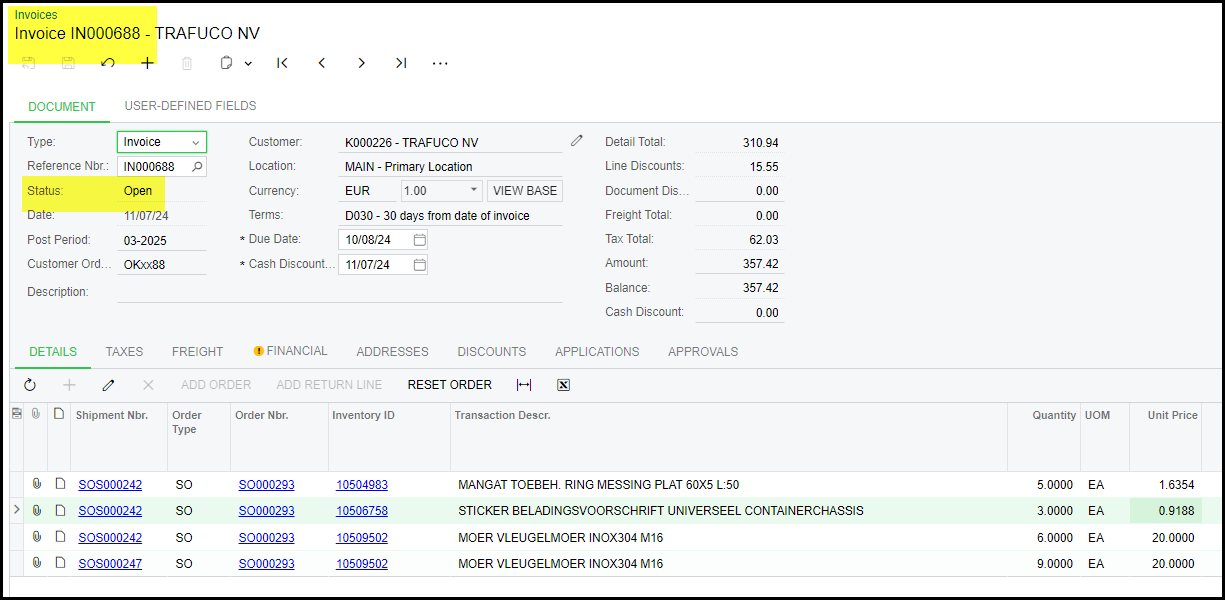Screen dimensions: 1225x600
Task: Click the fit-to-screen columns icon
Action: click(x=524, y=385)
